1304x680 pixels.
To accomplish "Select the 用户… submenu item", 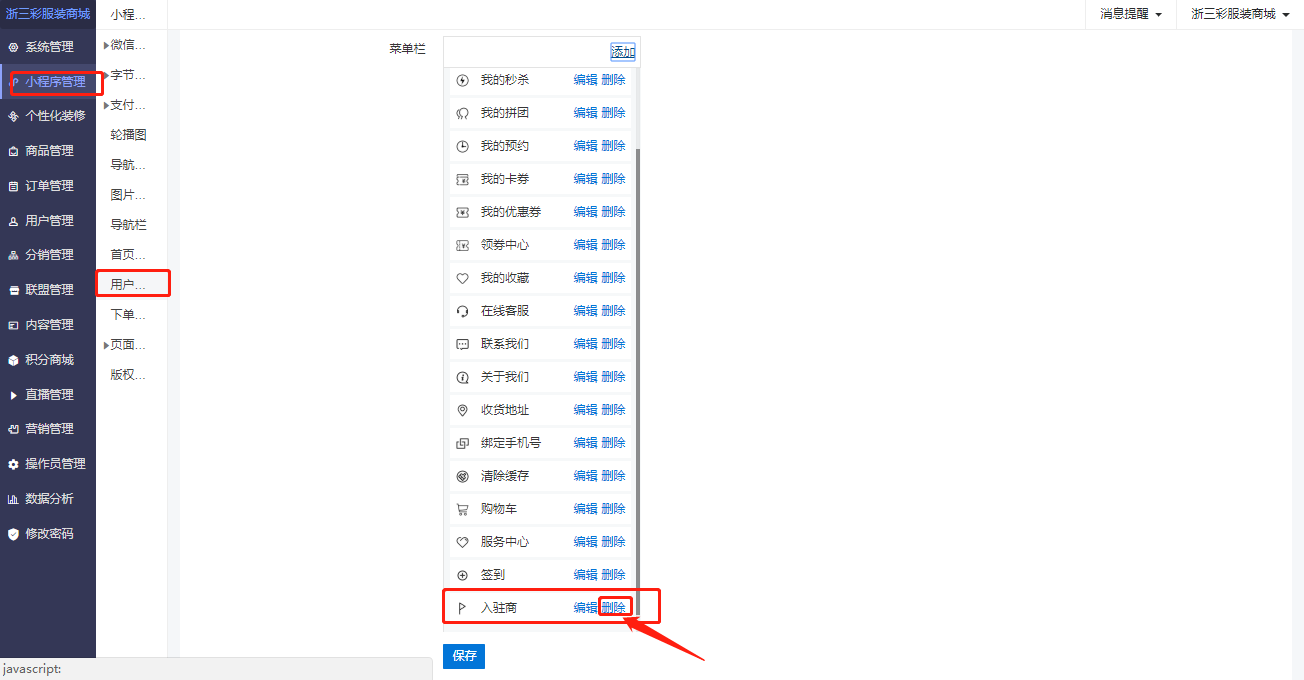I will pyautogui.click(x=129, y=285).
